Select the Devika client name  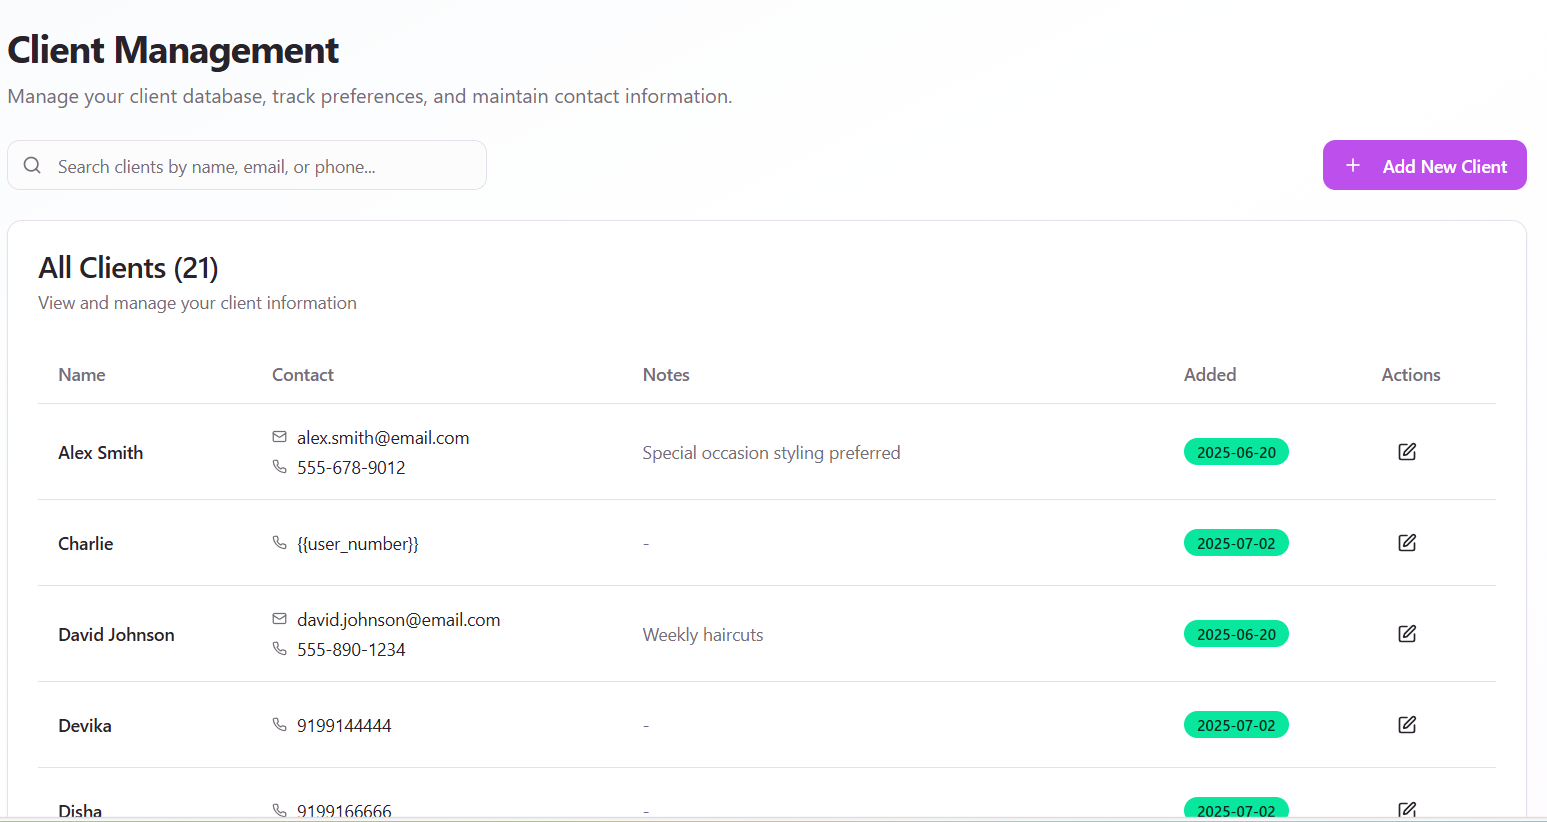click(85, 726)
